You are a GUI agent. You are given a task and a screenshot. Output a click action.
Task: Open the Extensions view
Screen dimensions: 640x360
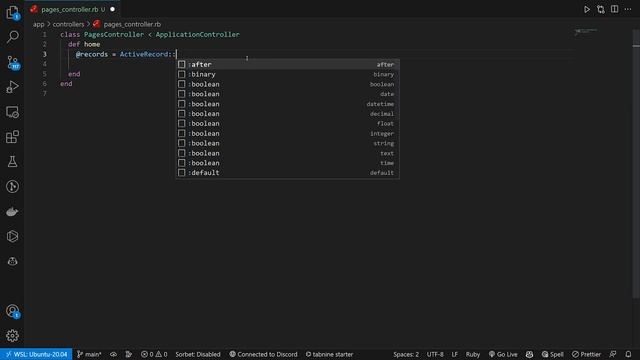[12, 137]
